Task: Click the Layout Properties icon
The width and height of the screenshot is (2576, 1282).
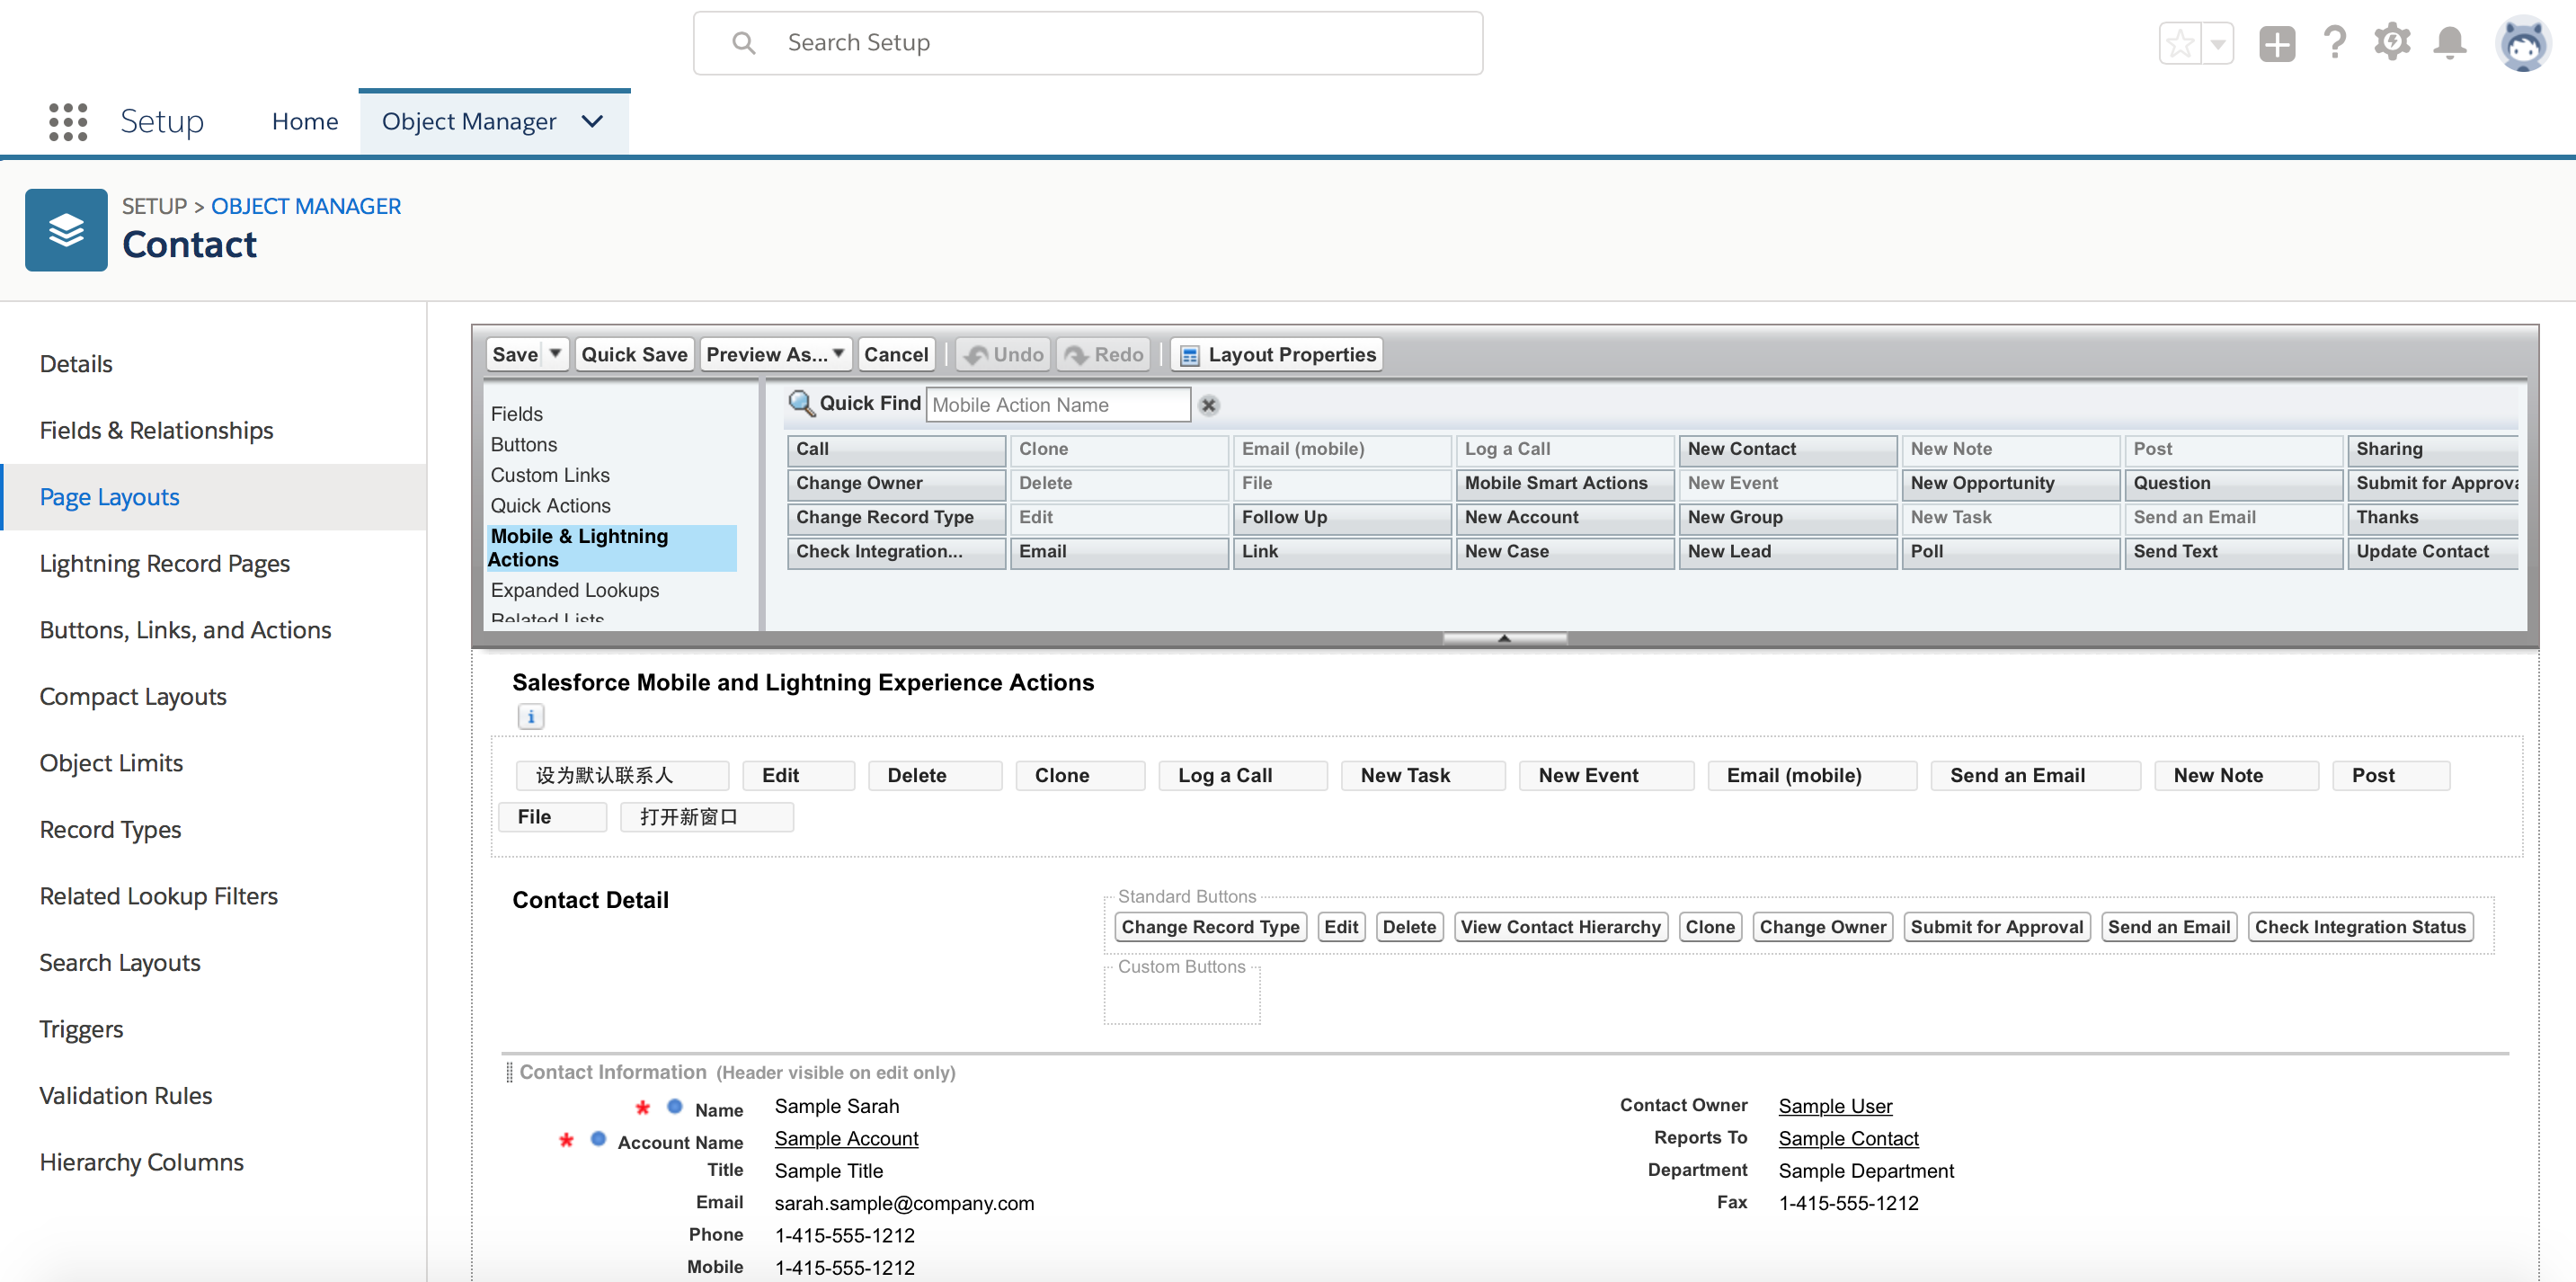Action: click(x=1190, y=355)
